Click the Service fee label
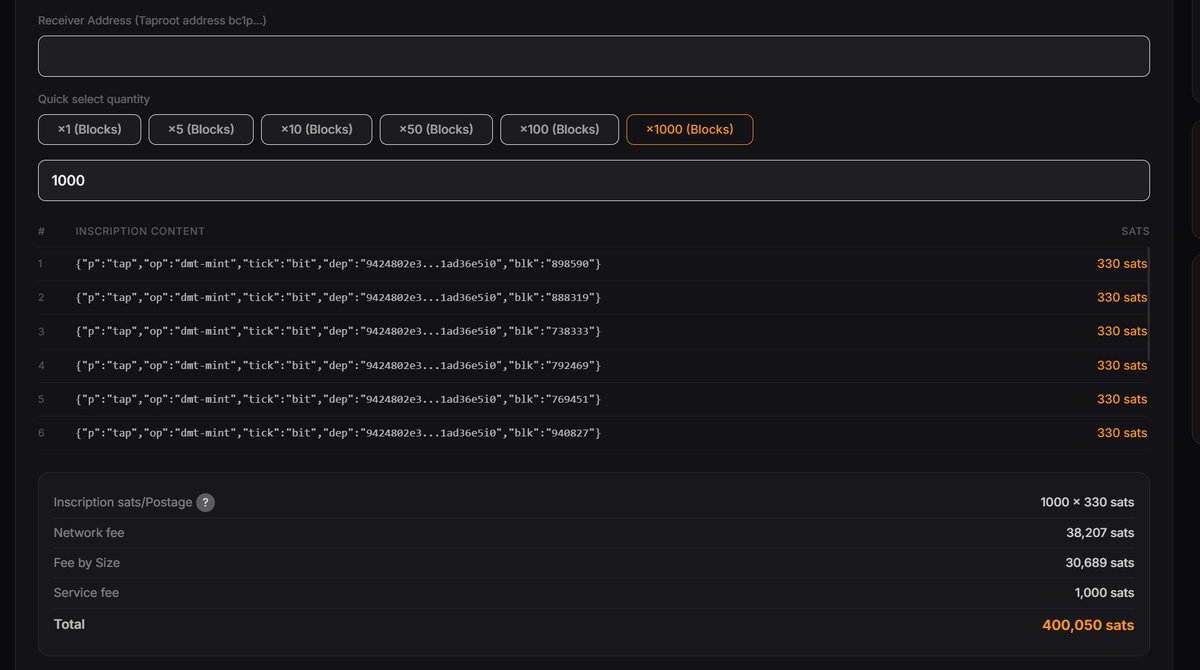Viewport: 1200px width, 670px height. pos(86,593)
